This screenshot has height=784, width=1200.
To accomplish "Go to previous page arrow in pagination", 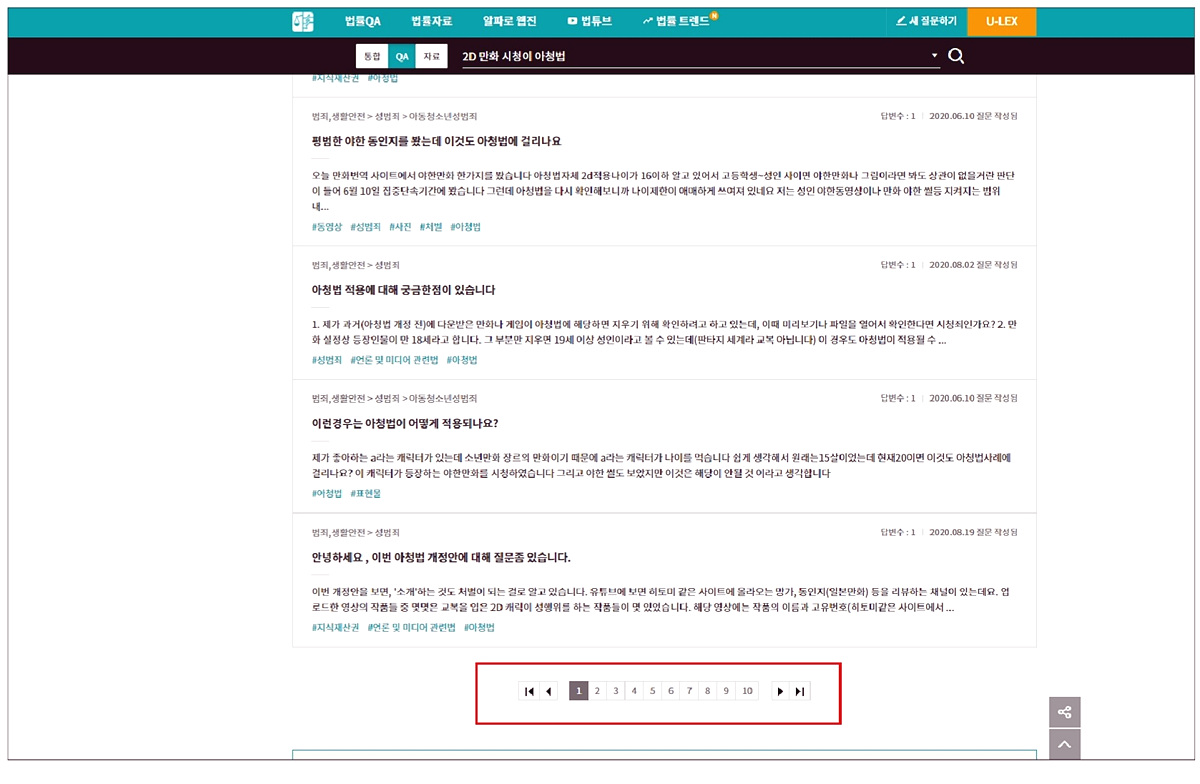I will [548, 691].
